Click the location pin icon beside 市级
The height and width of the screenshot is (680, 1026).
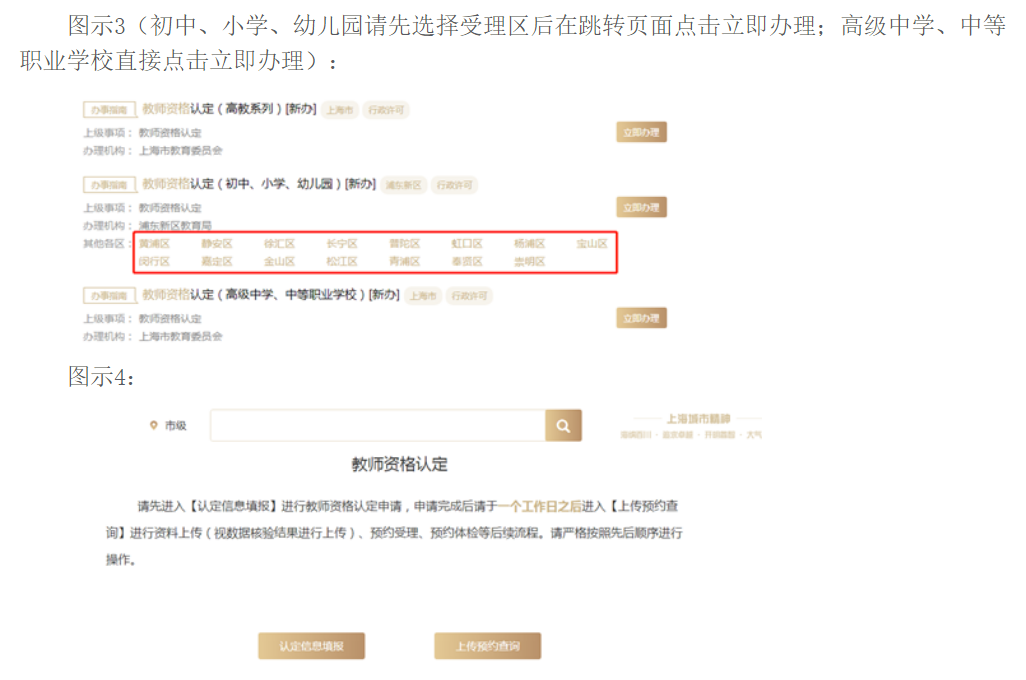coord(154,425)
